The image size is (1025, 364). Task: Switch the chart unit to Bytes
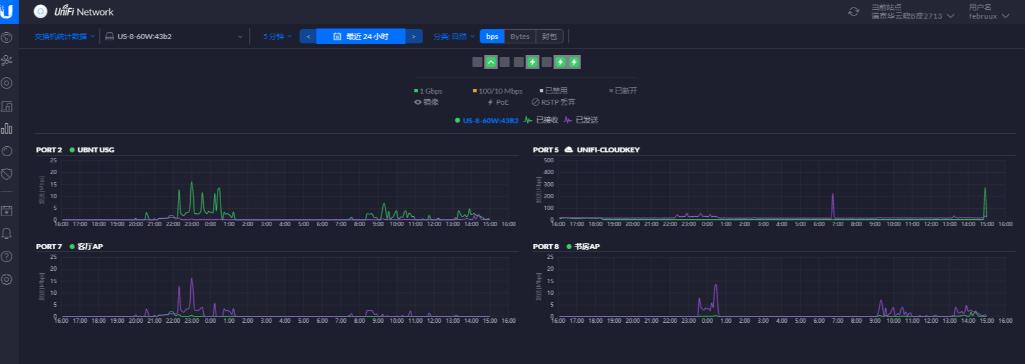pos(520,37)
